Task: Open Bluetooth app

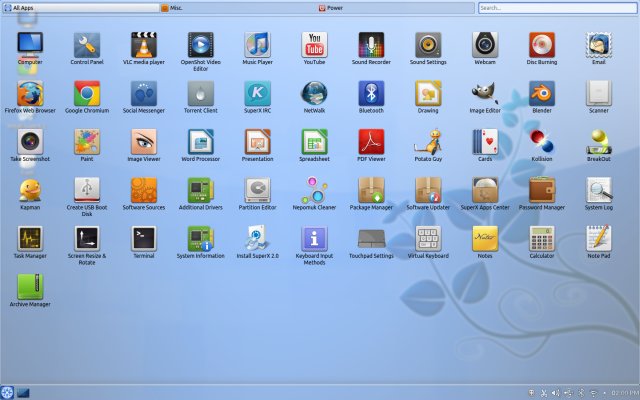Action: [x=371, y=93]
